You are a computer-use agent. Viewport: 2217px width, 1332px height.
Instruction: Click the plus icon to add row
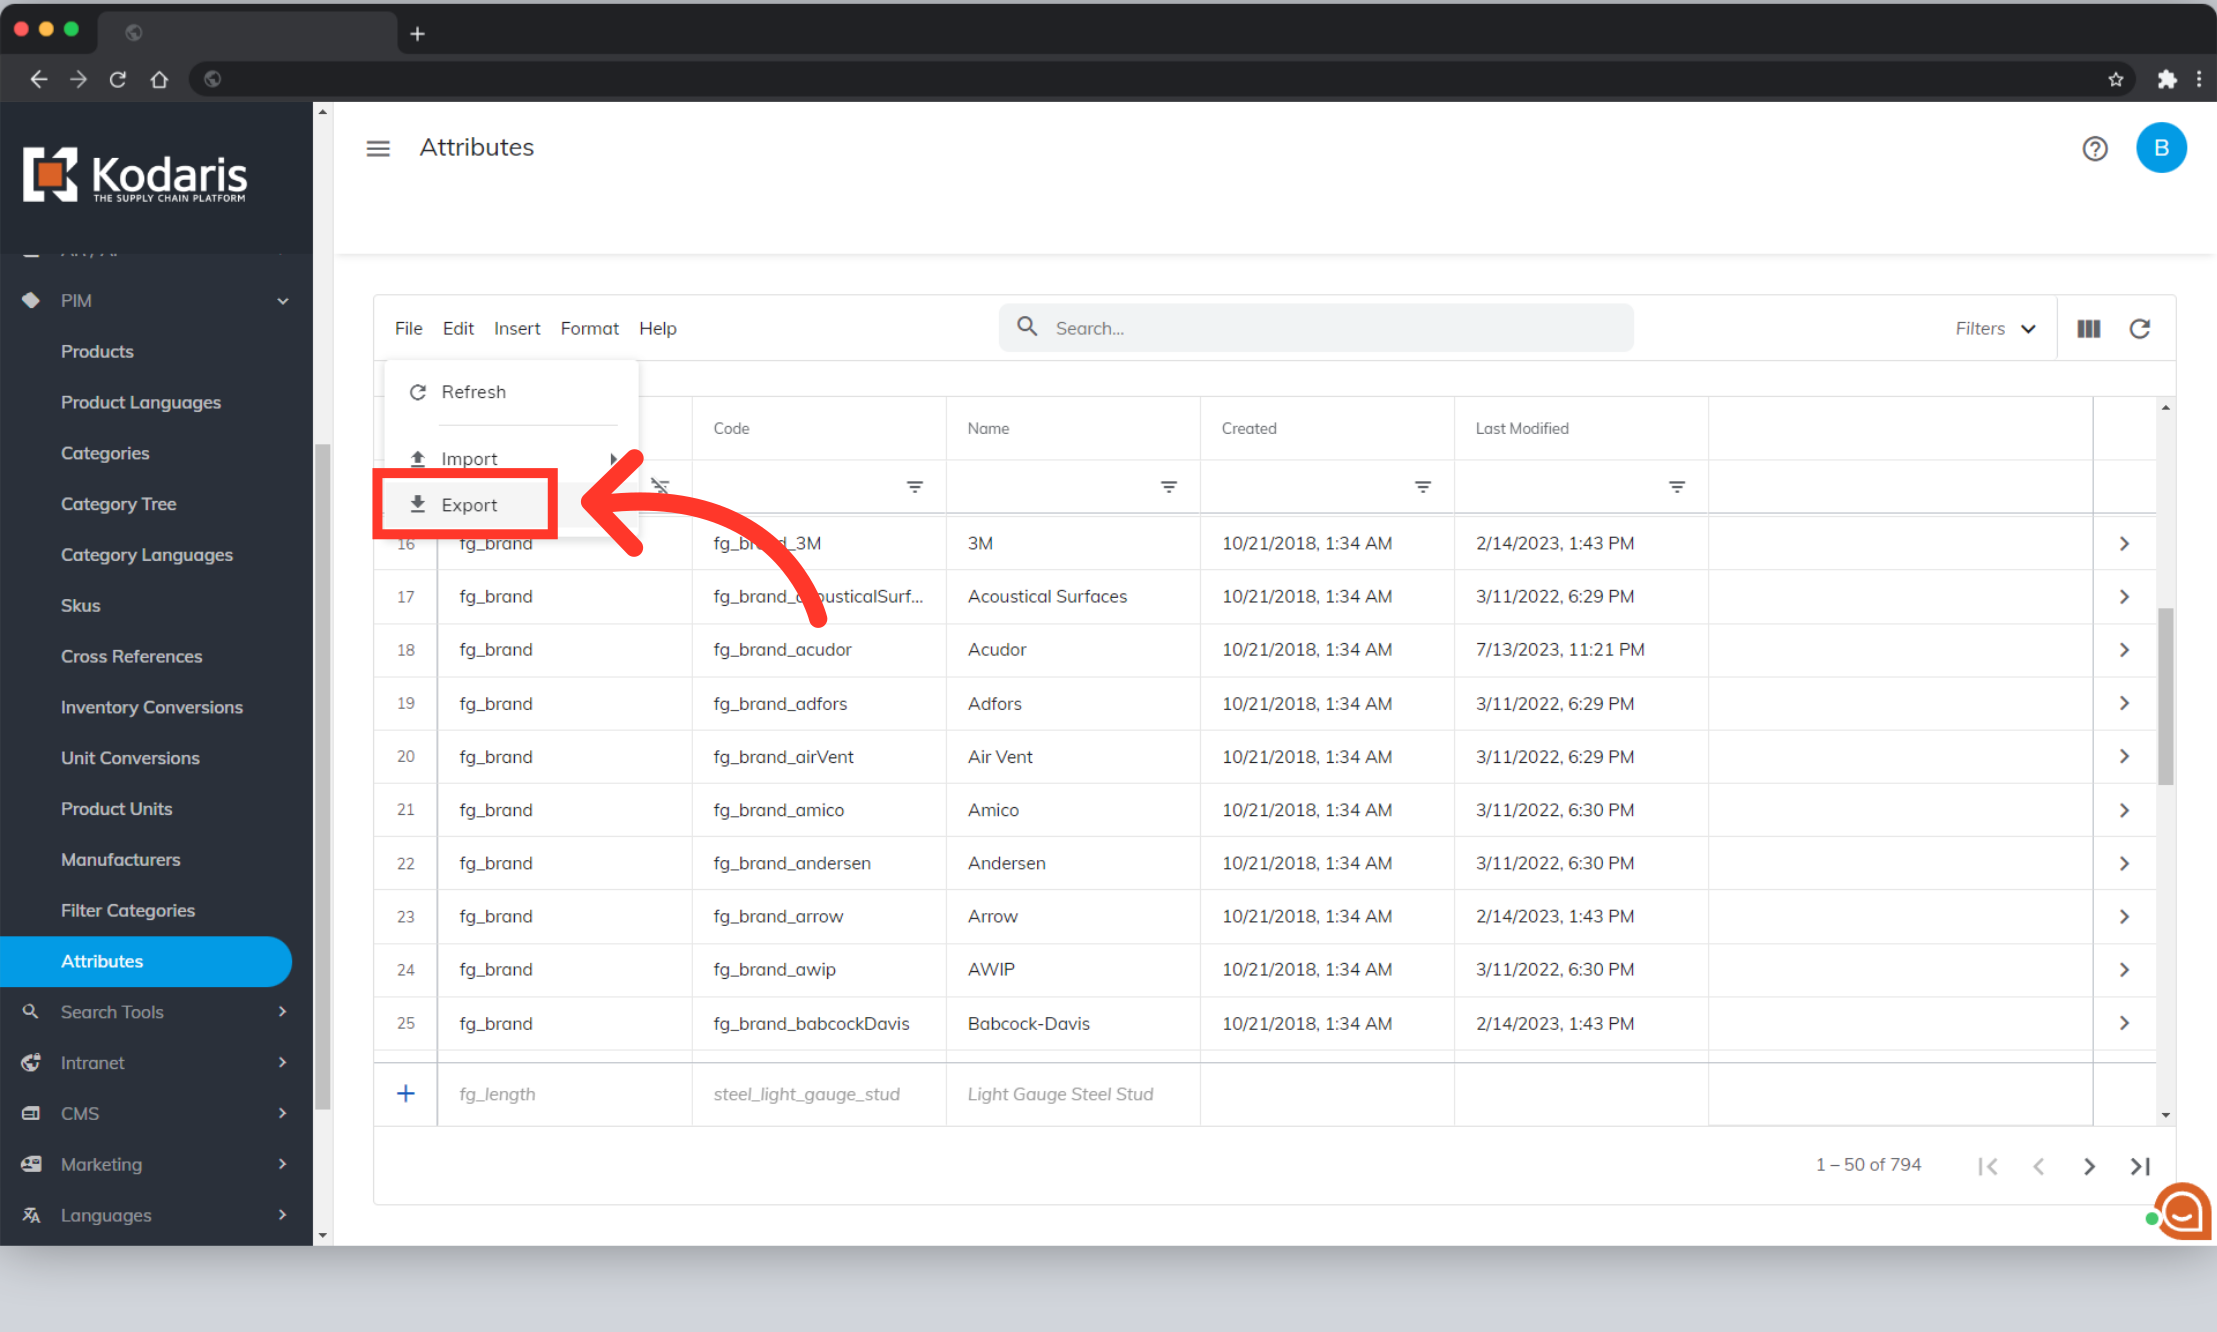[405, 1093]
